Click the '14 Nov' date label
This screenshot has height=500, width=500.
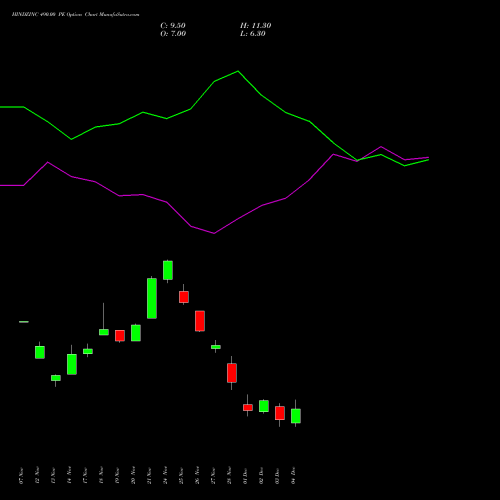pos(69,475)
